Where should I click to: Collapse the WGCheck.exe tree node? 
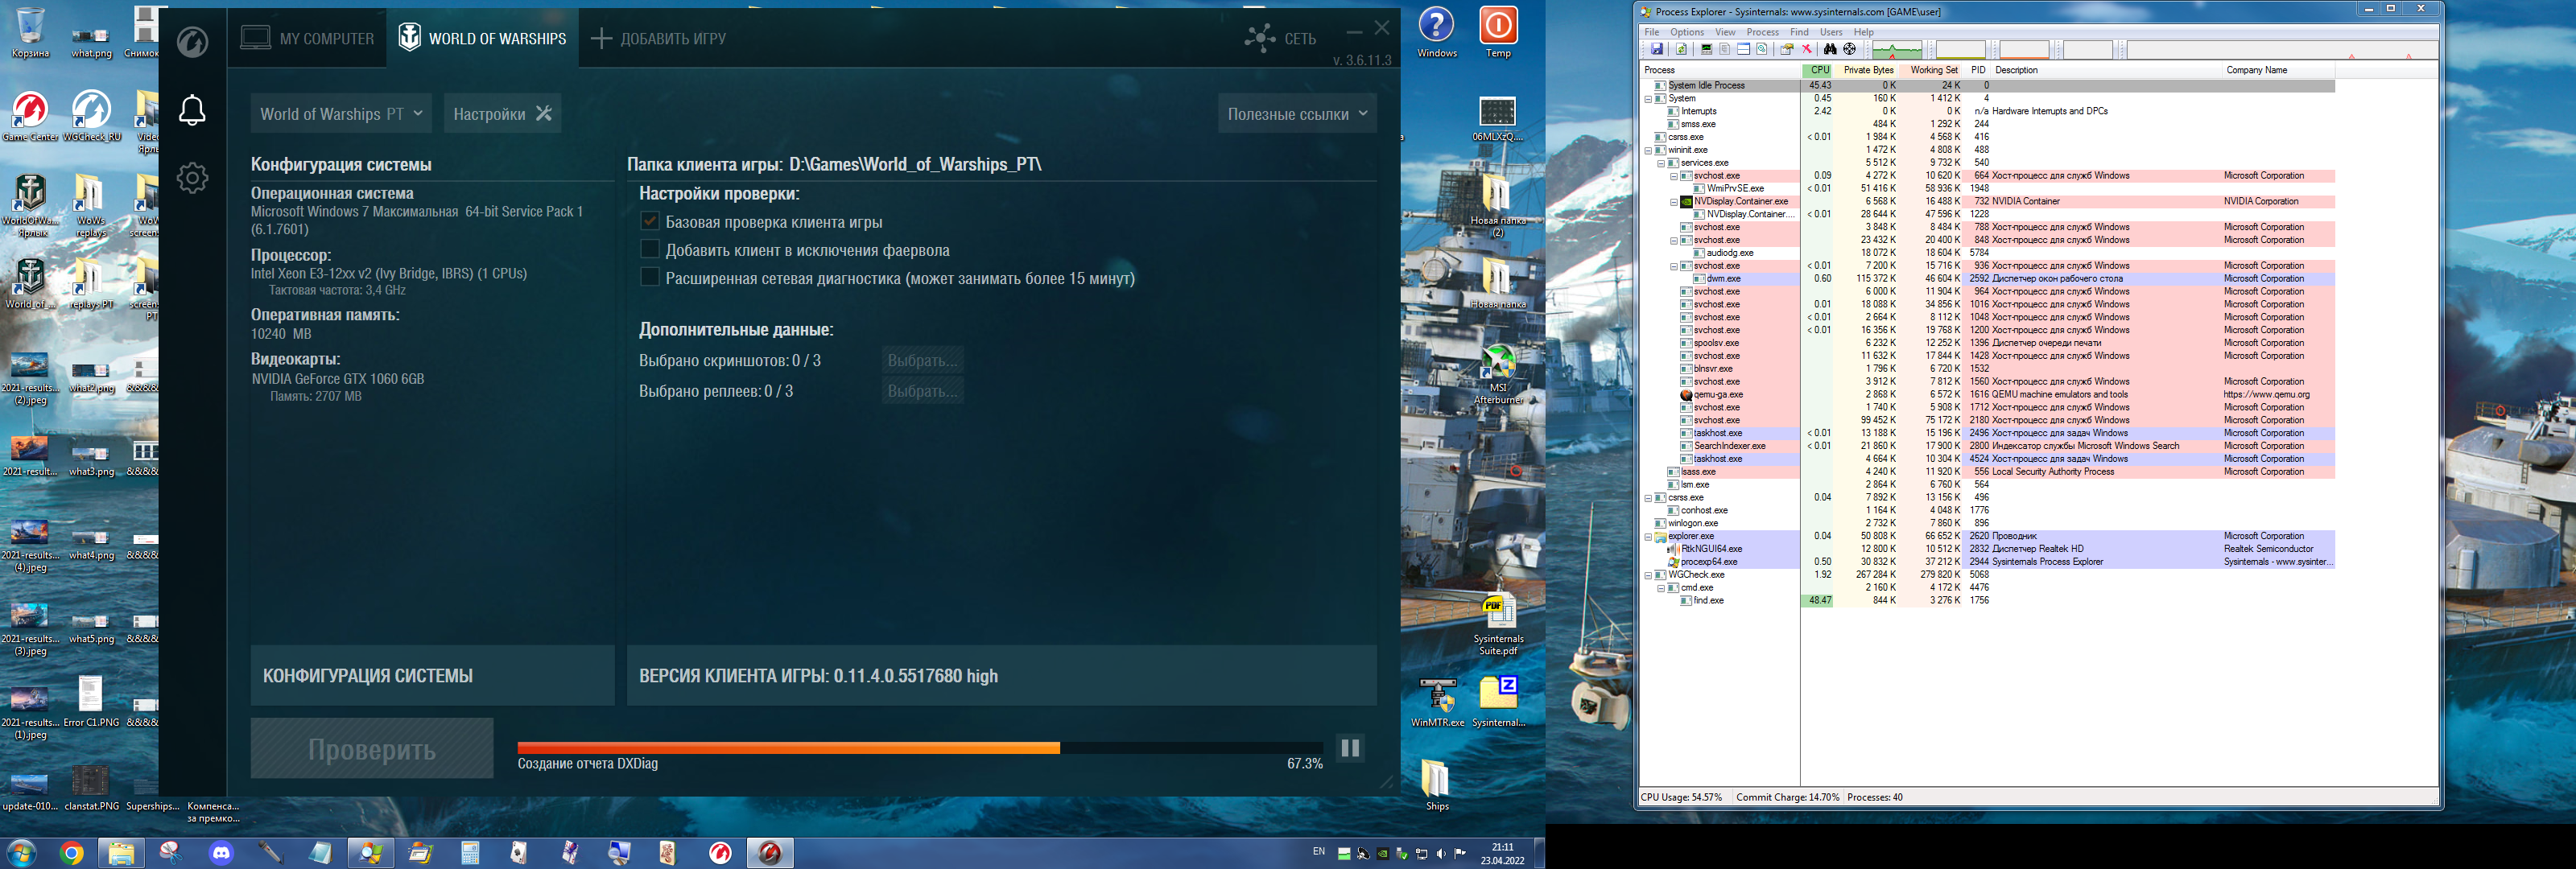click(1648, 575)
